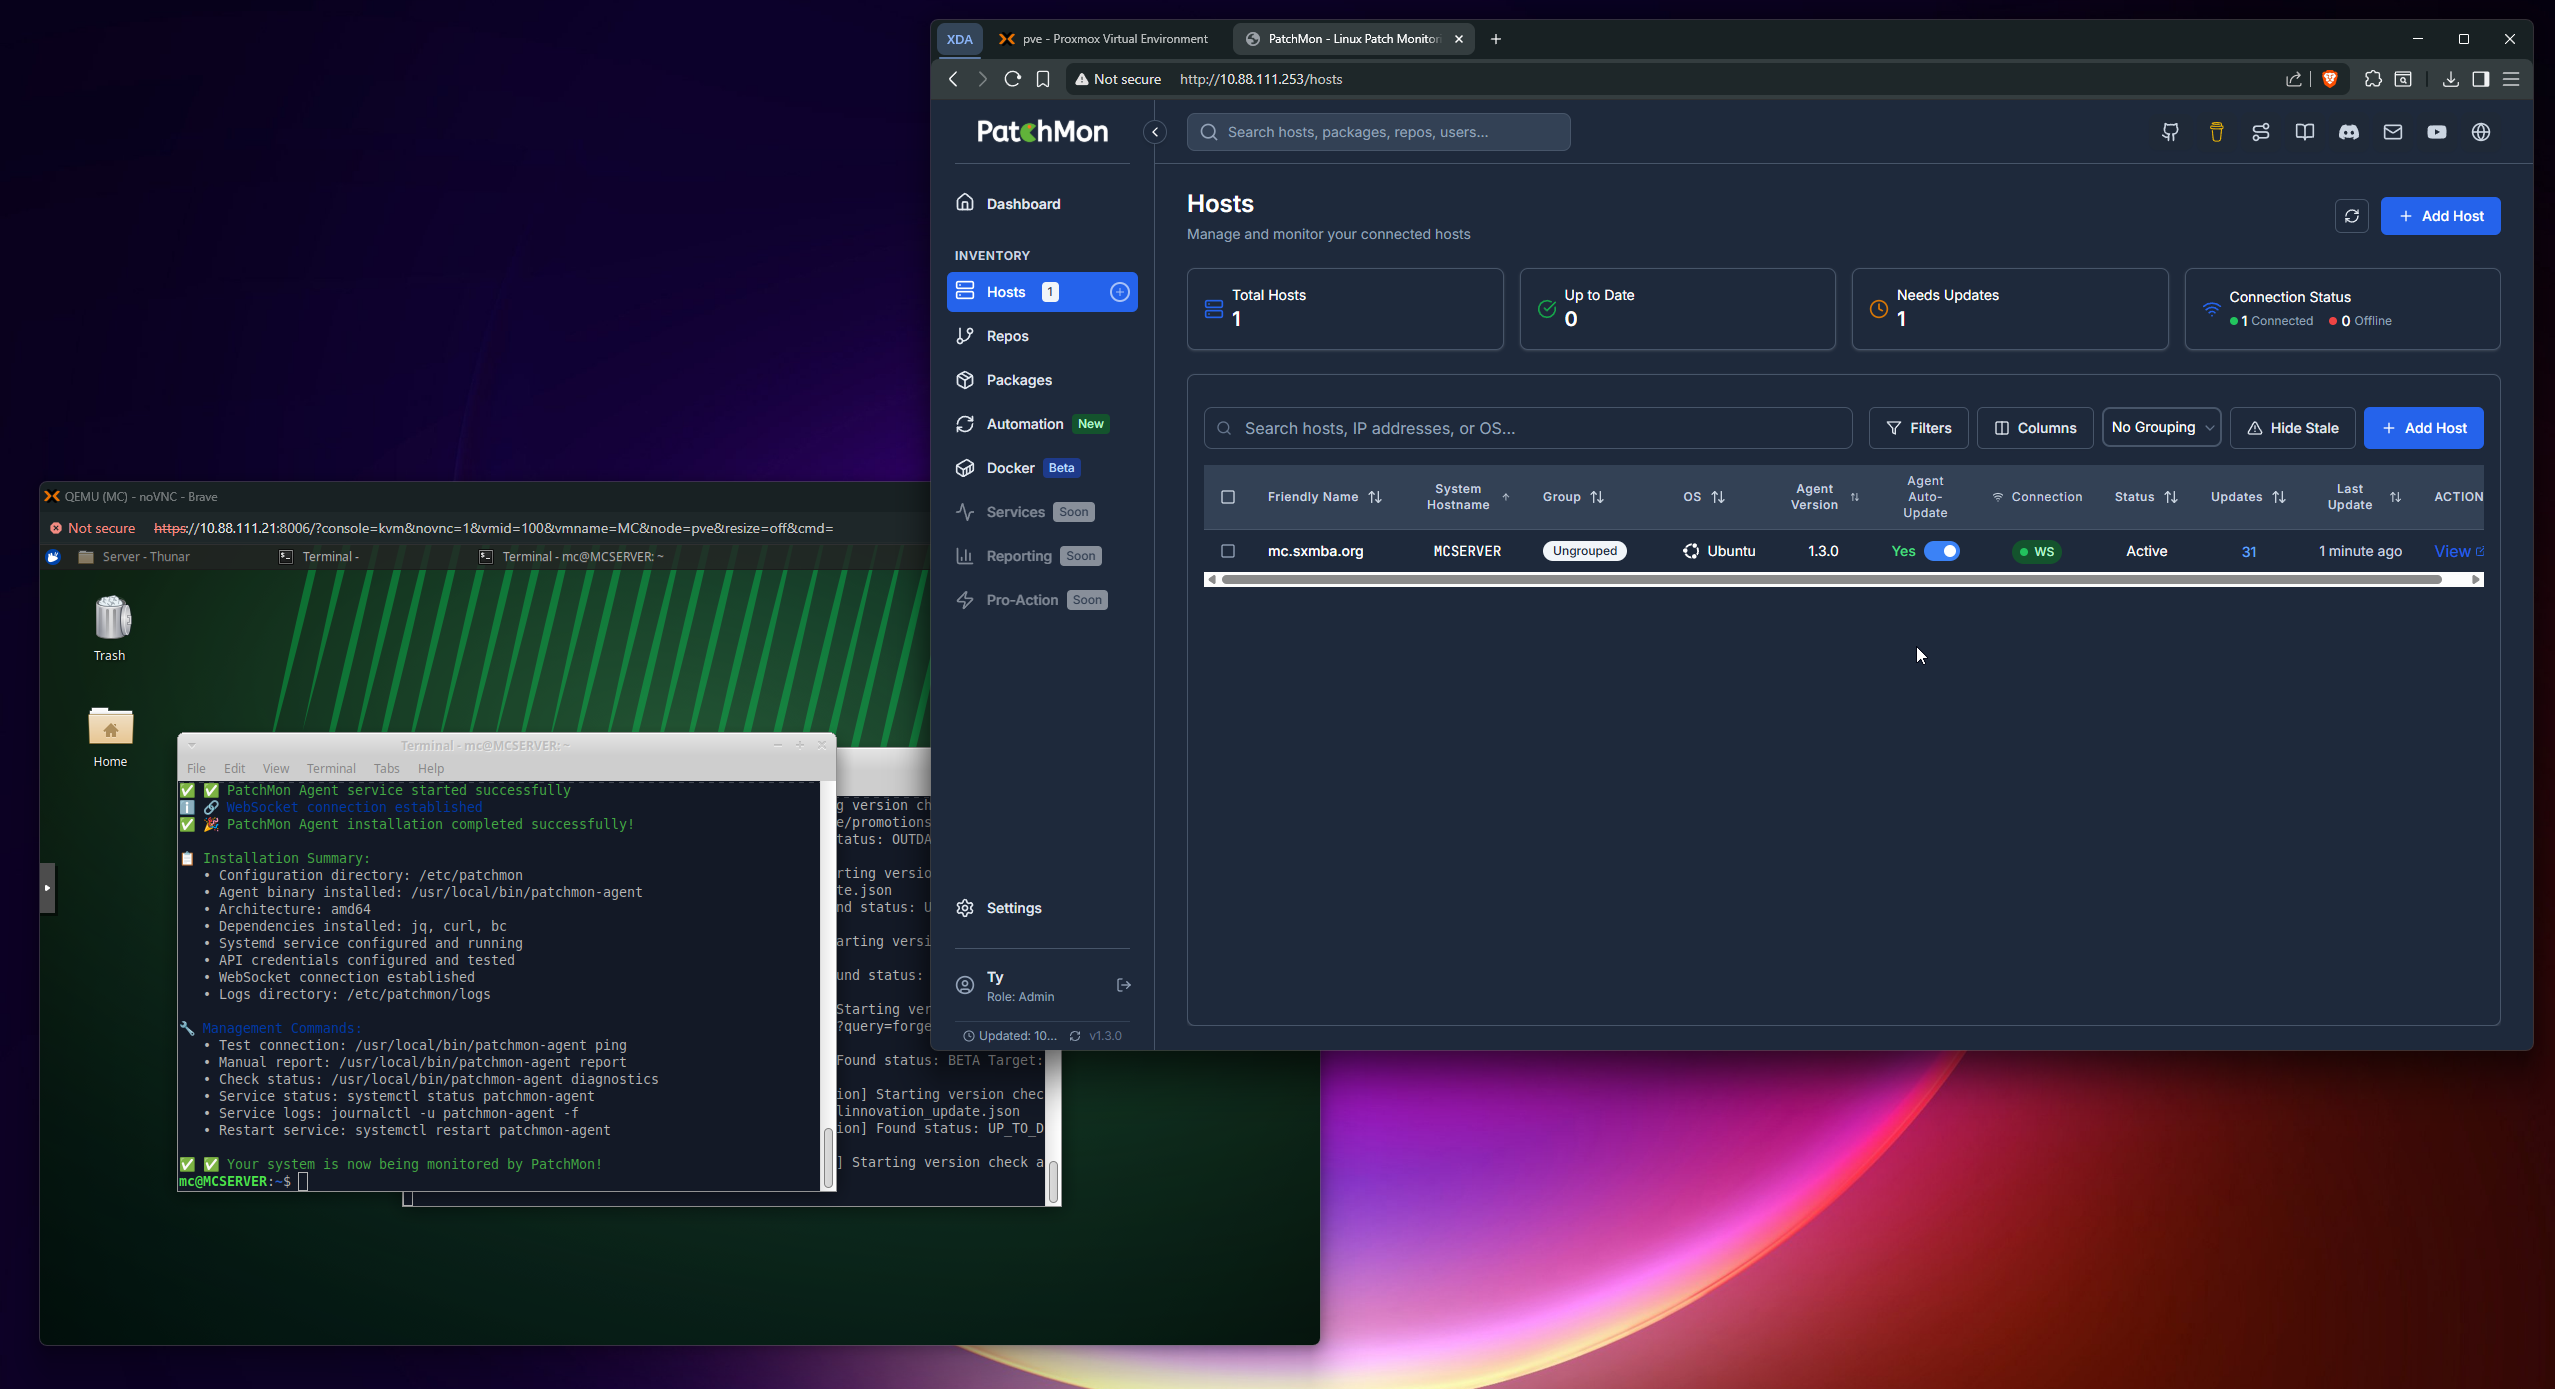
Task: Switch to pve Proxmox Virtual Environment tab
Action: pyautogui.click(x=1105, y=39)
